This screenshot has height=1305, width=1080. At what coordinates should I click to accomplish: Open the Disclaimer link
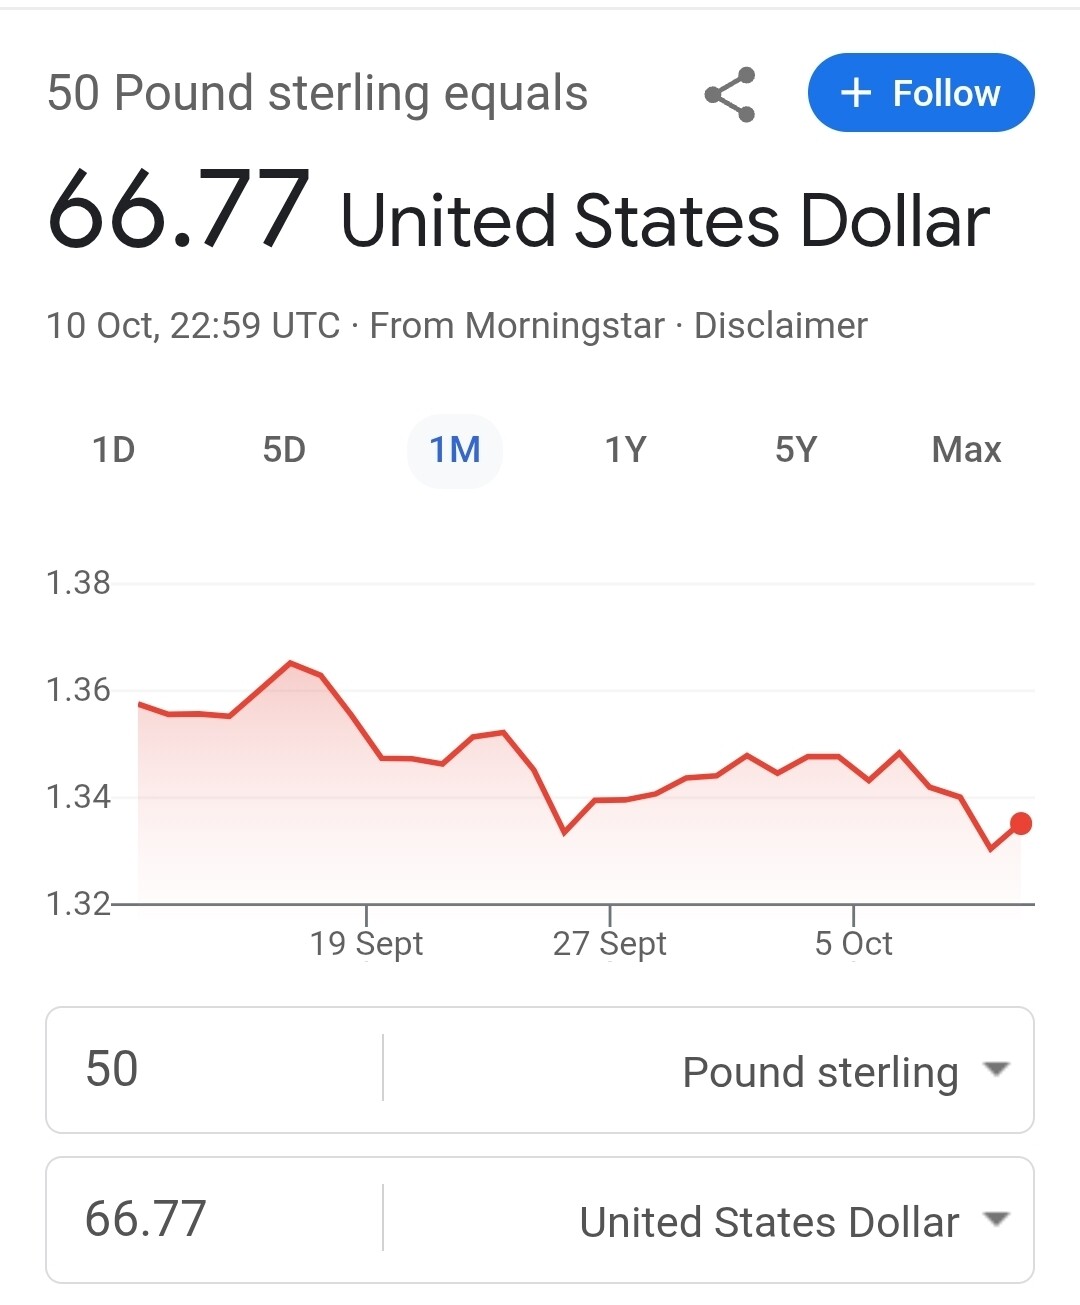coord(780,326)
